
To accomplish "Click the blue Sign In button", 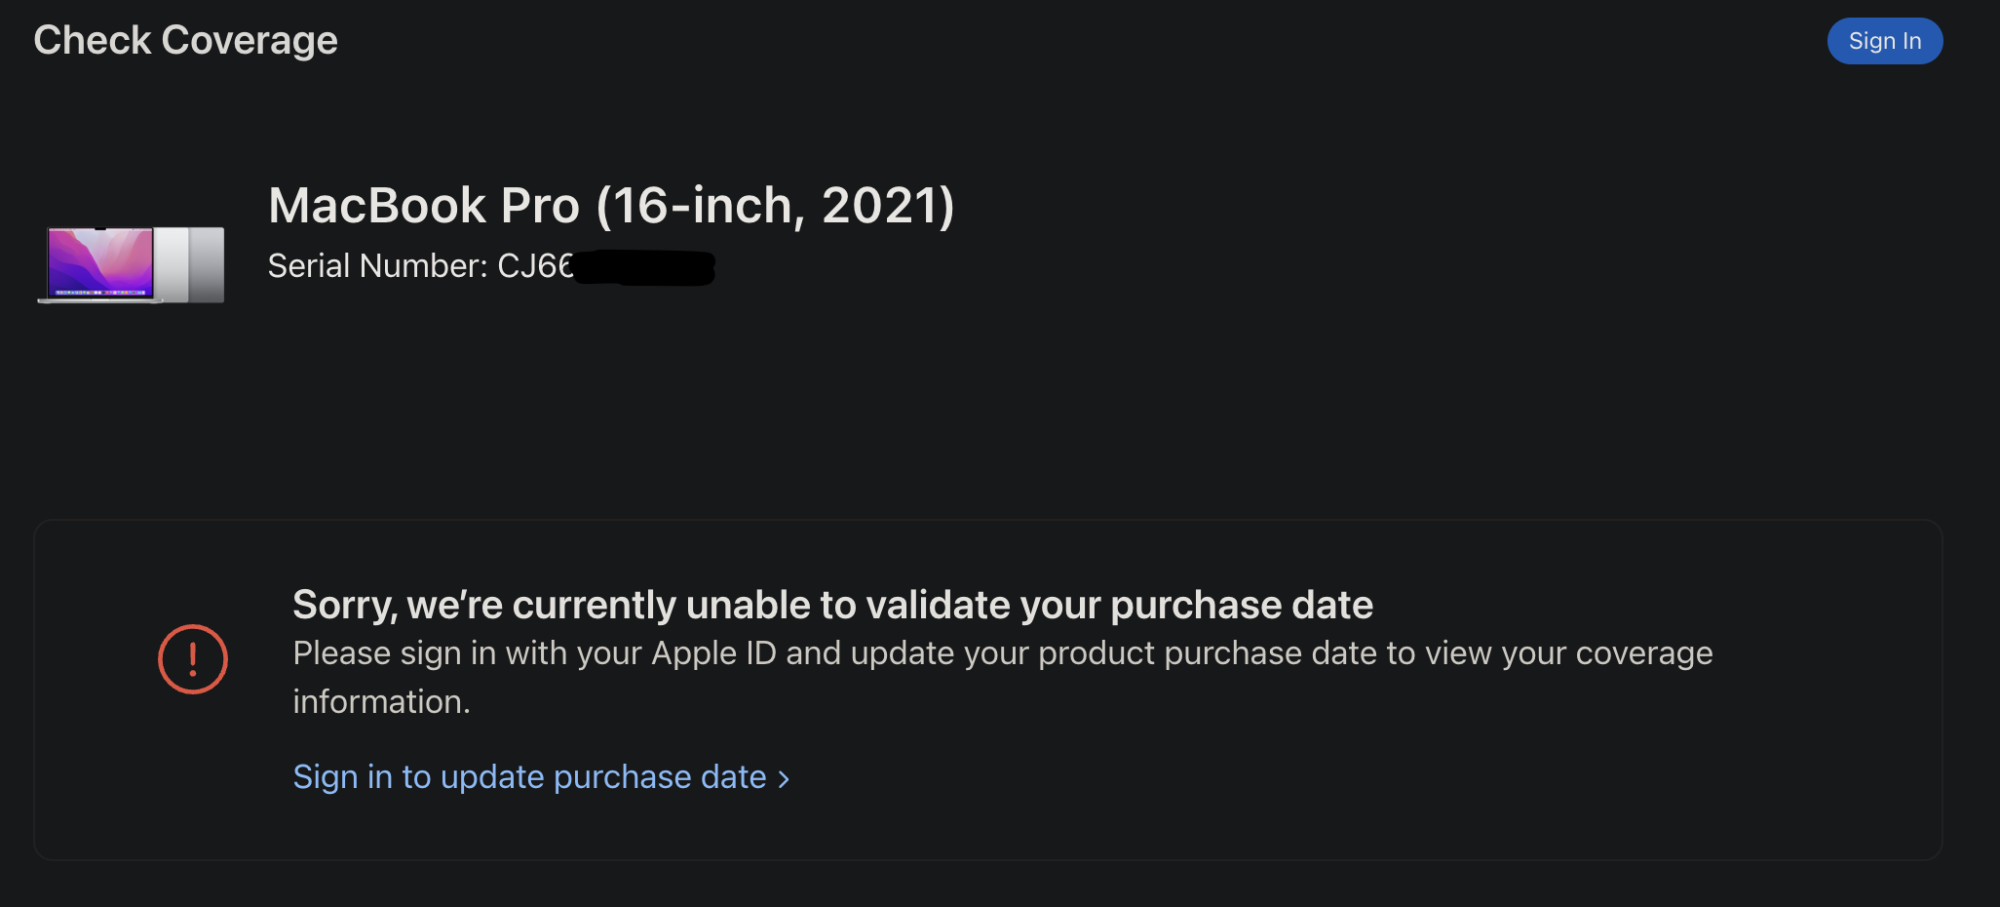I will (1884, 41).
